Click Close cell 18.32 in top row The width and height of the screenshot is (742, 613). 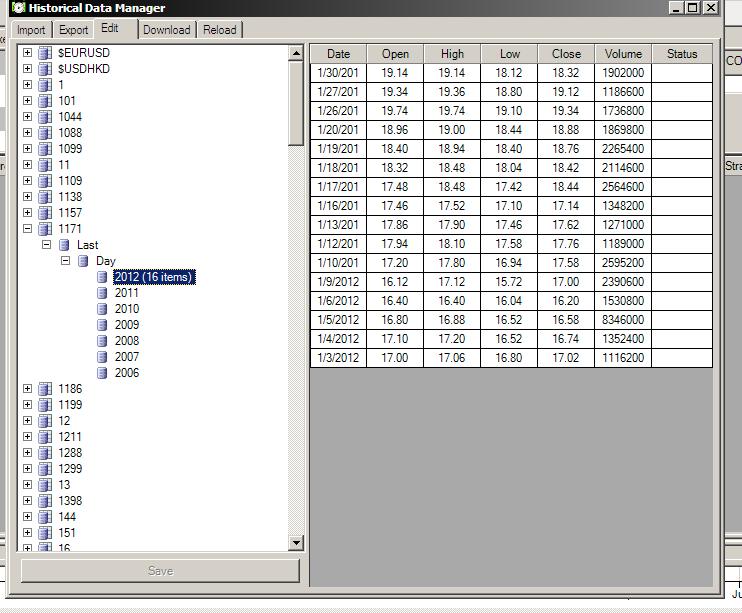click(566, 73)
